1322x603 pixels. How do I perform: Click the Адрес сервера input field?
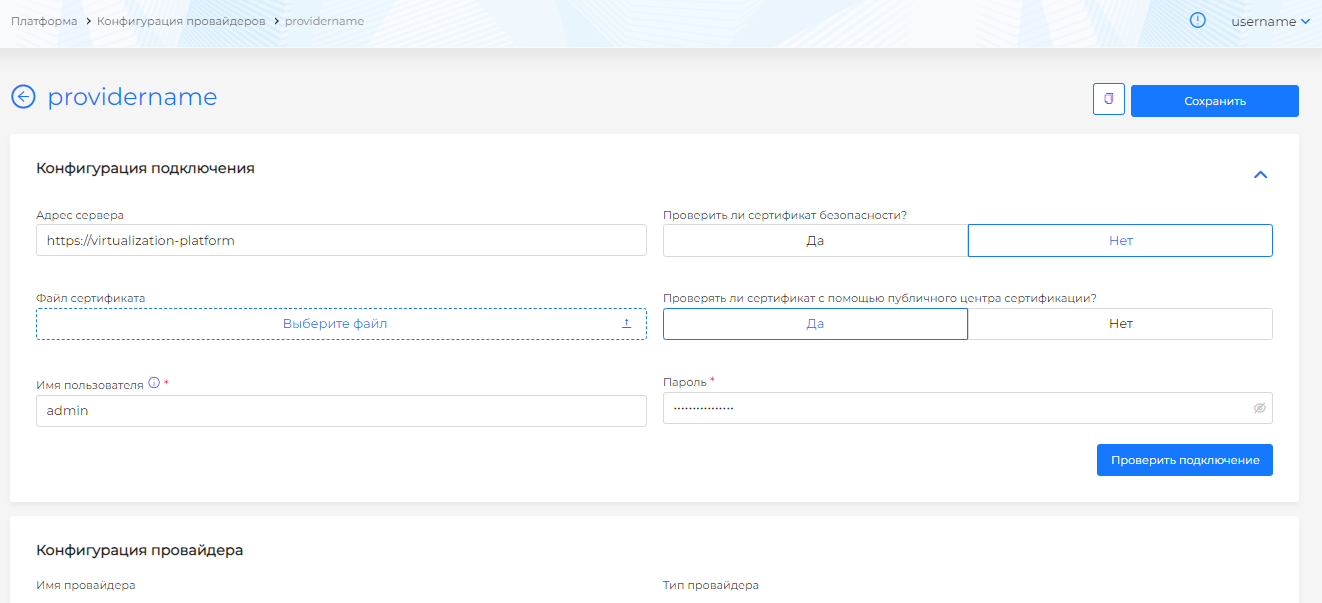tap(341, 240)
